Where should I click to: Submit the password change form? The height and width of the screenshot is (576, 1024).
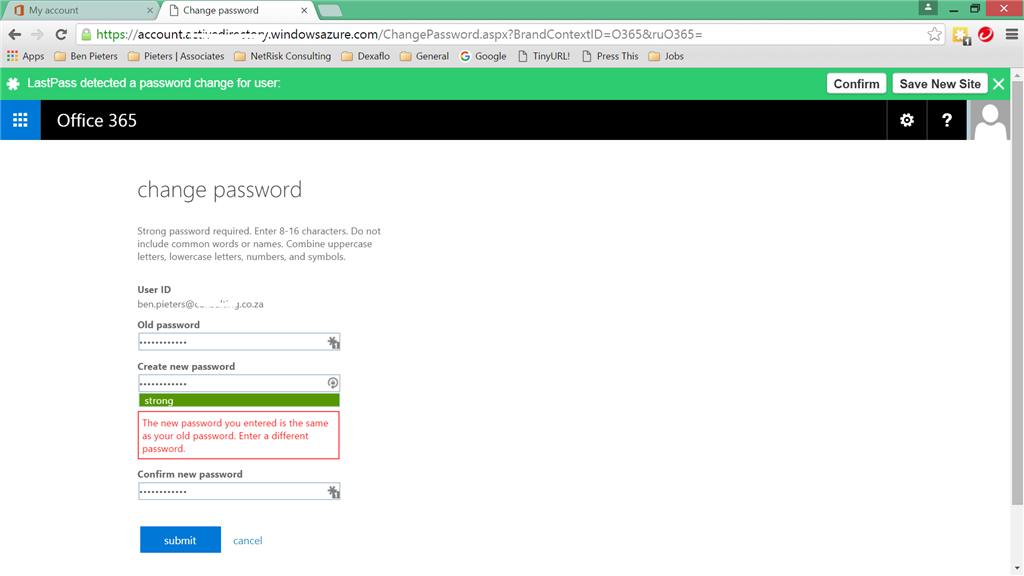[x=180, y=540]
